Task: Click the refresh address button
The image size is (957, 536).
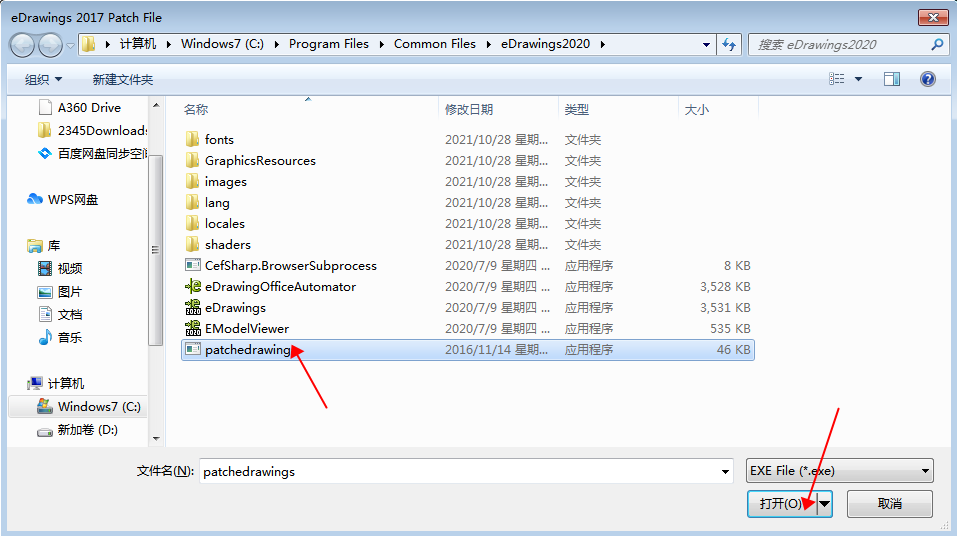Action: pyautogui.click(x=729, y=45)
